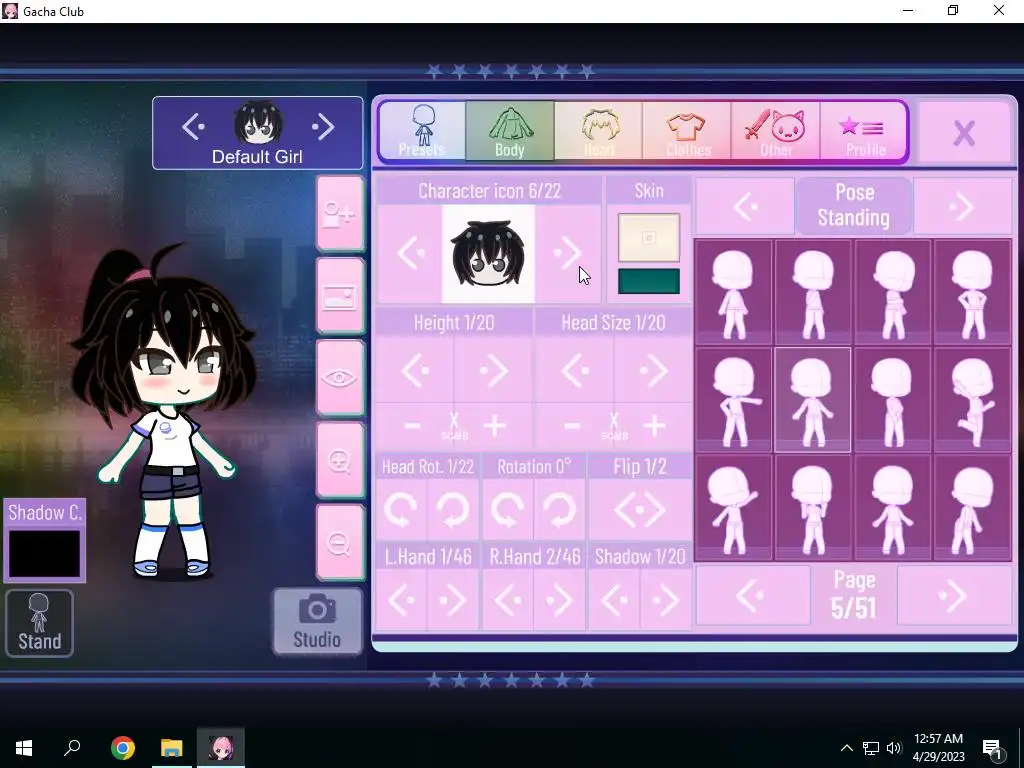This screenshot has height=768, width=1024.
Task: Select next R.Hand option
Action: pyautogui.click(x=560, y=600)
